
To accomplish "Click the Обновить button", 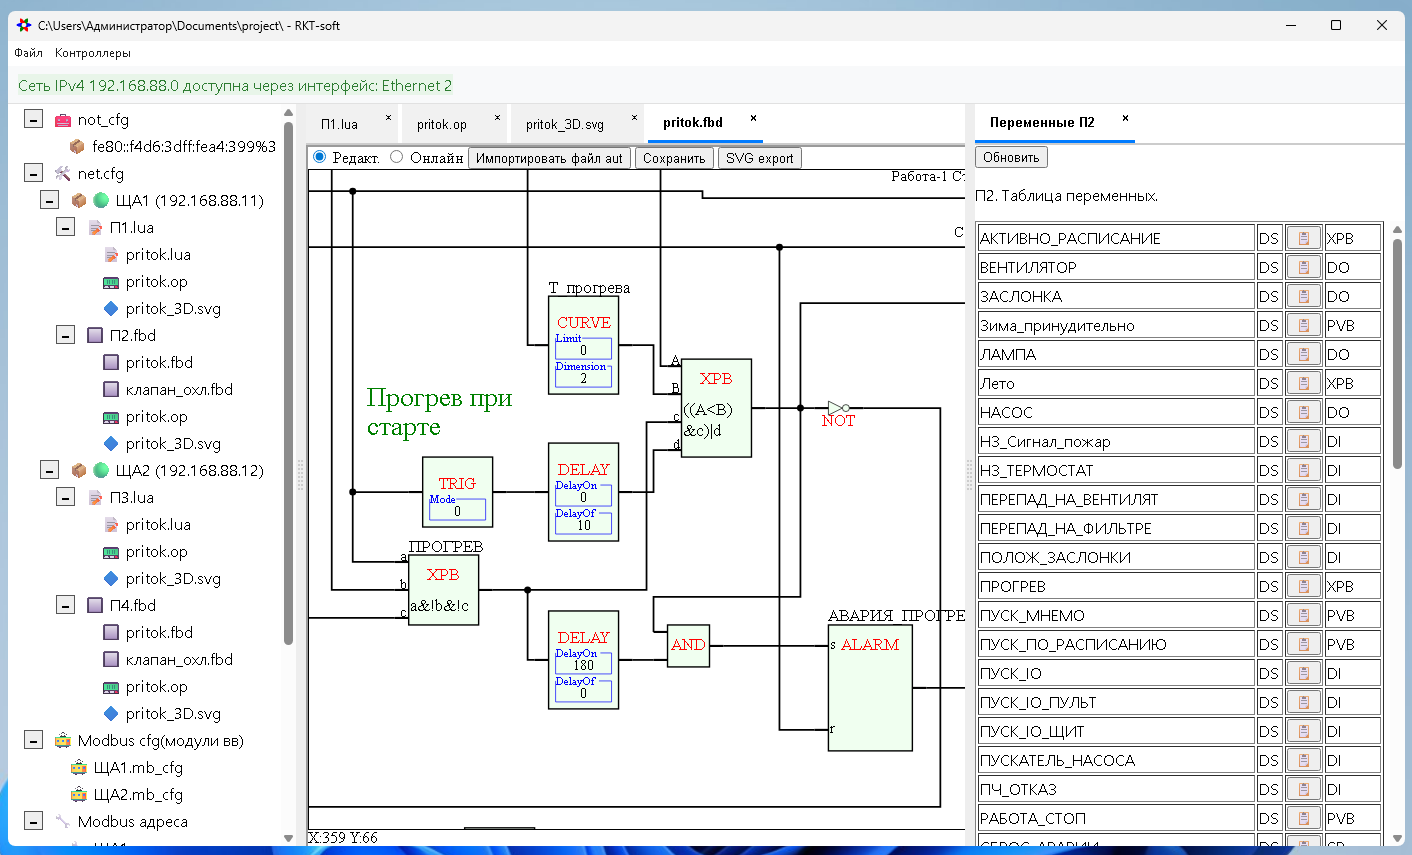I will [1010, 157].
